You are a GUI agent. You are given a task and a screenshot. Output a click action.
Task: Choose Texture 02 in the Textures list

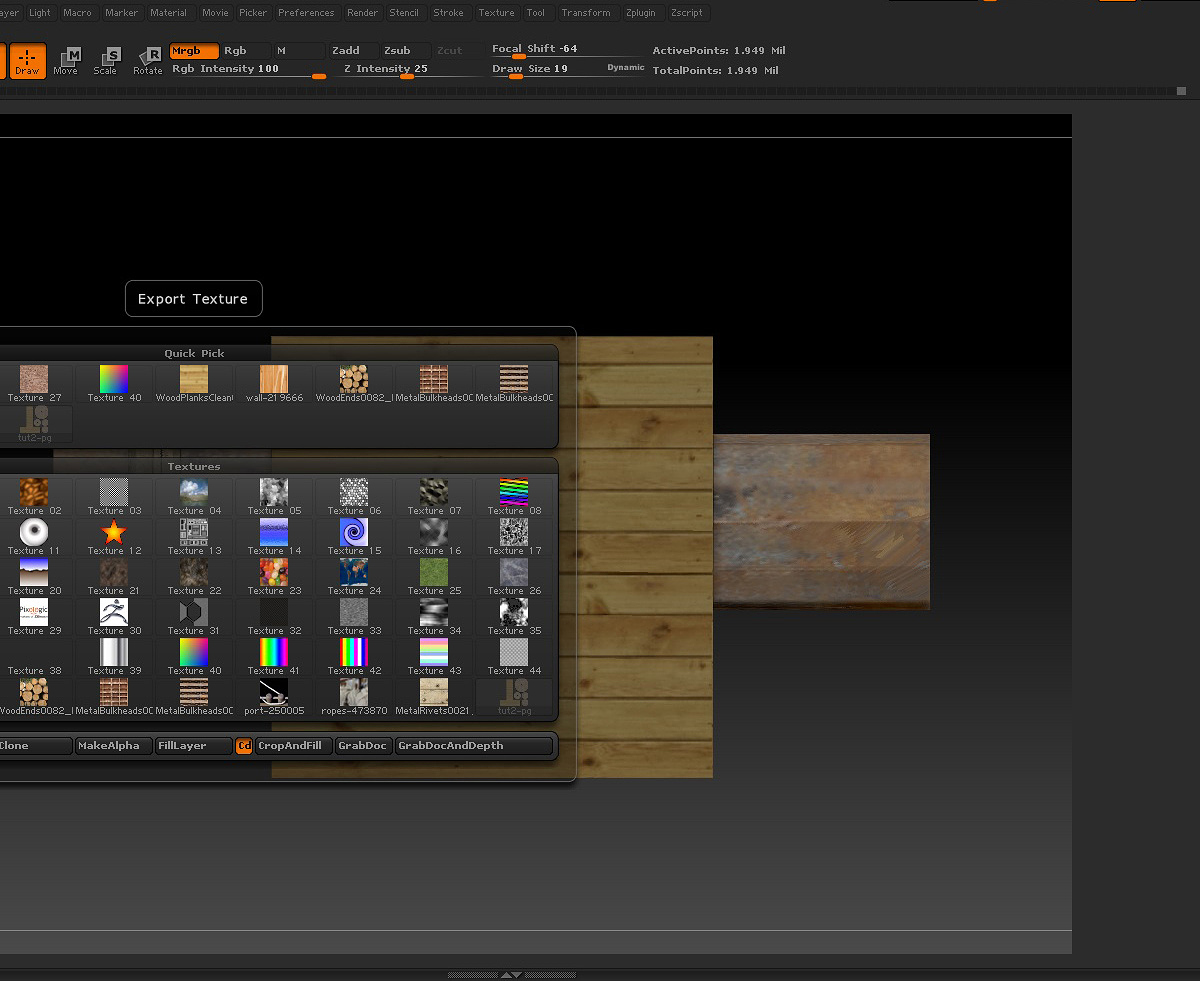tap(34, 497)
